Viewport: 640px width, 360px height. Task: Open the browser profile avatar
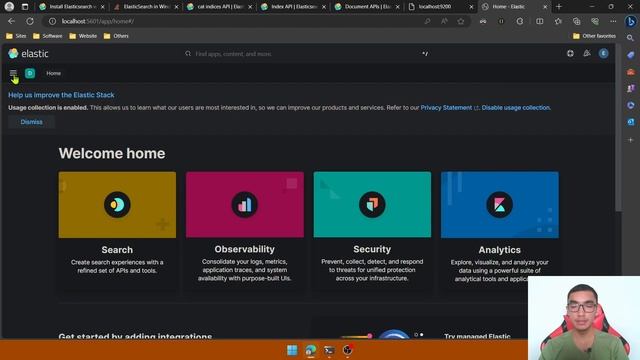[x=9, y=7]
